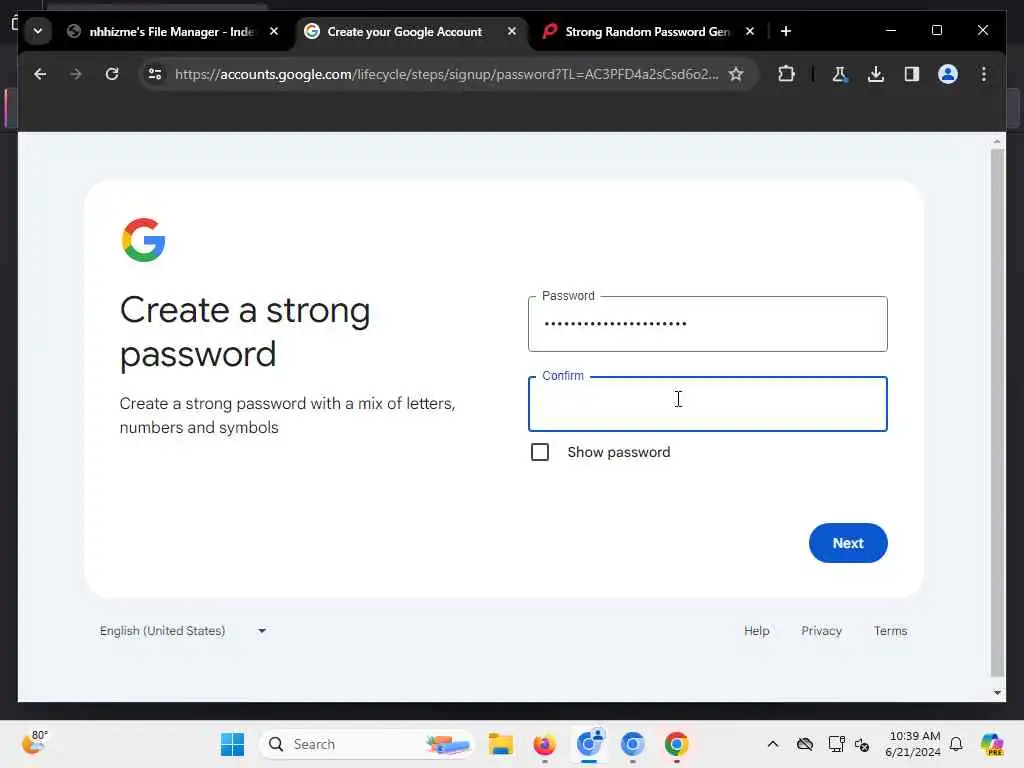Open the Downloads tray icon

point(876,74)
